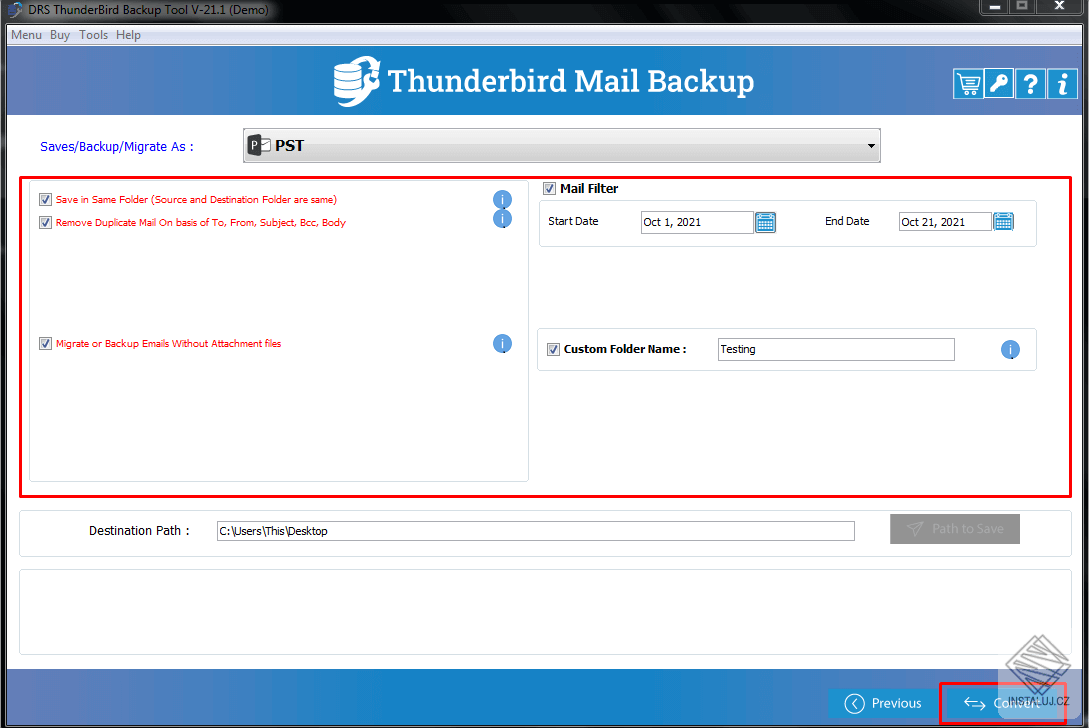Click the Destination Path field
Screen dimensions: 1089x728
pos(535,531)
